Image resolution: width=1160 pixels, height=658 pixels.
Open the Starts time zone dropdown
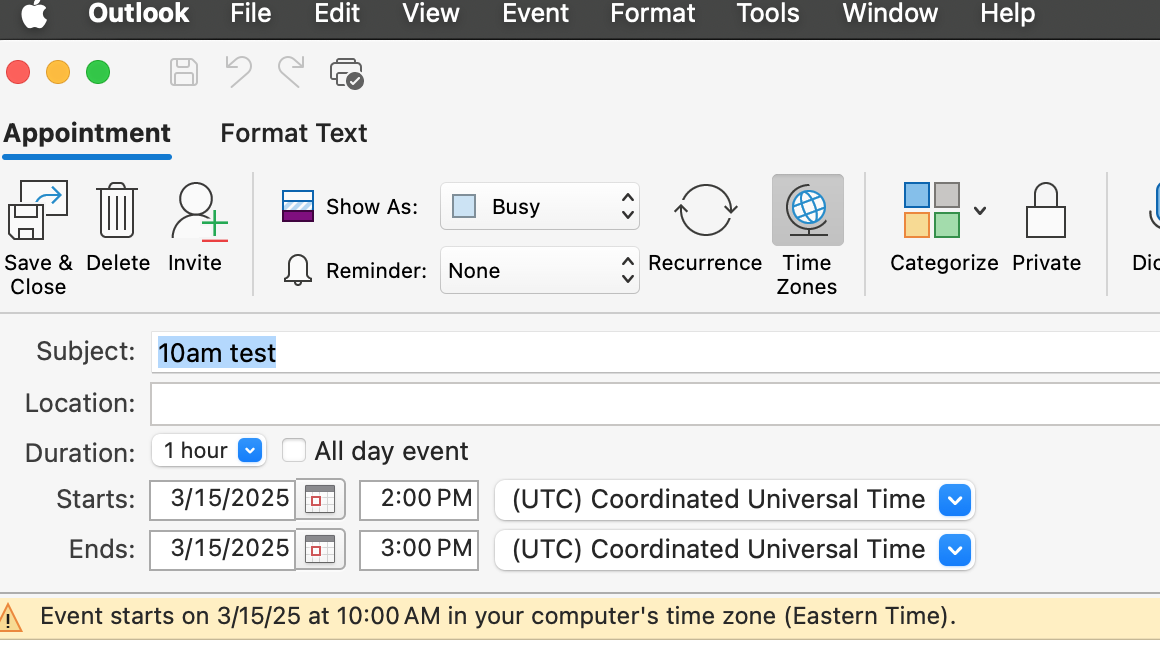point(735,500)
